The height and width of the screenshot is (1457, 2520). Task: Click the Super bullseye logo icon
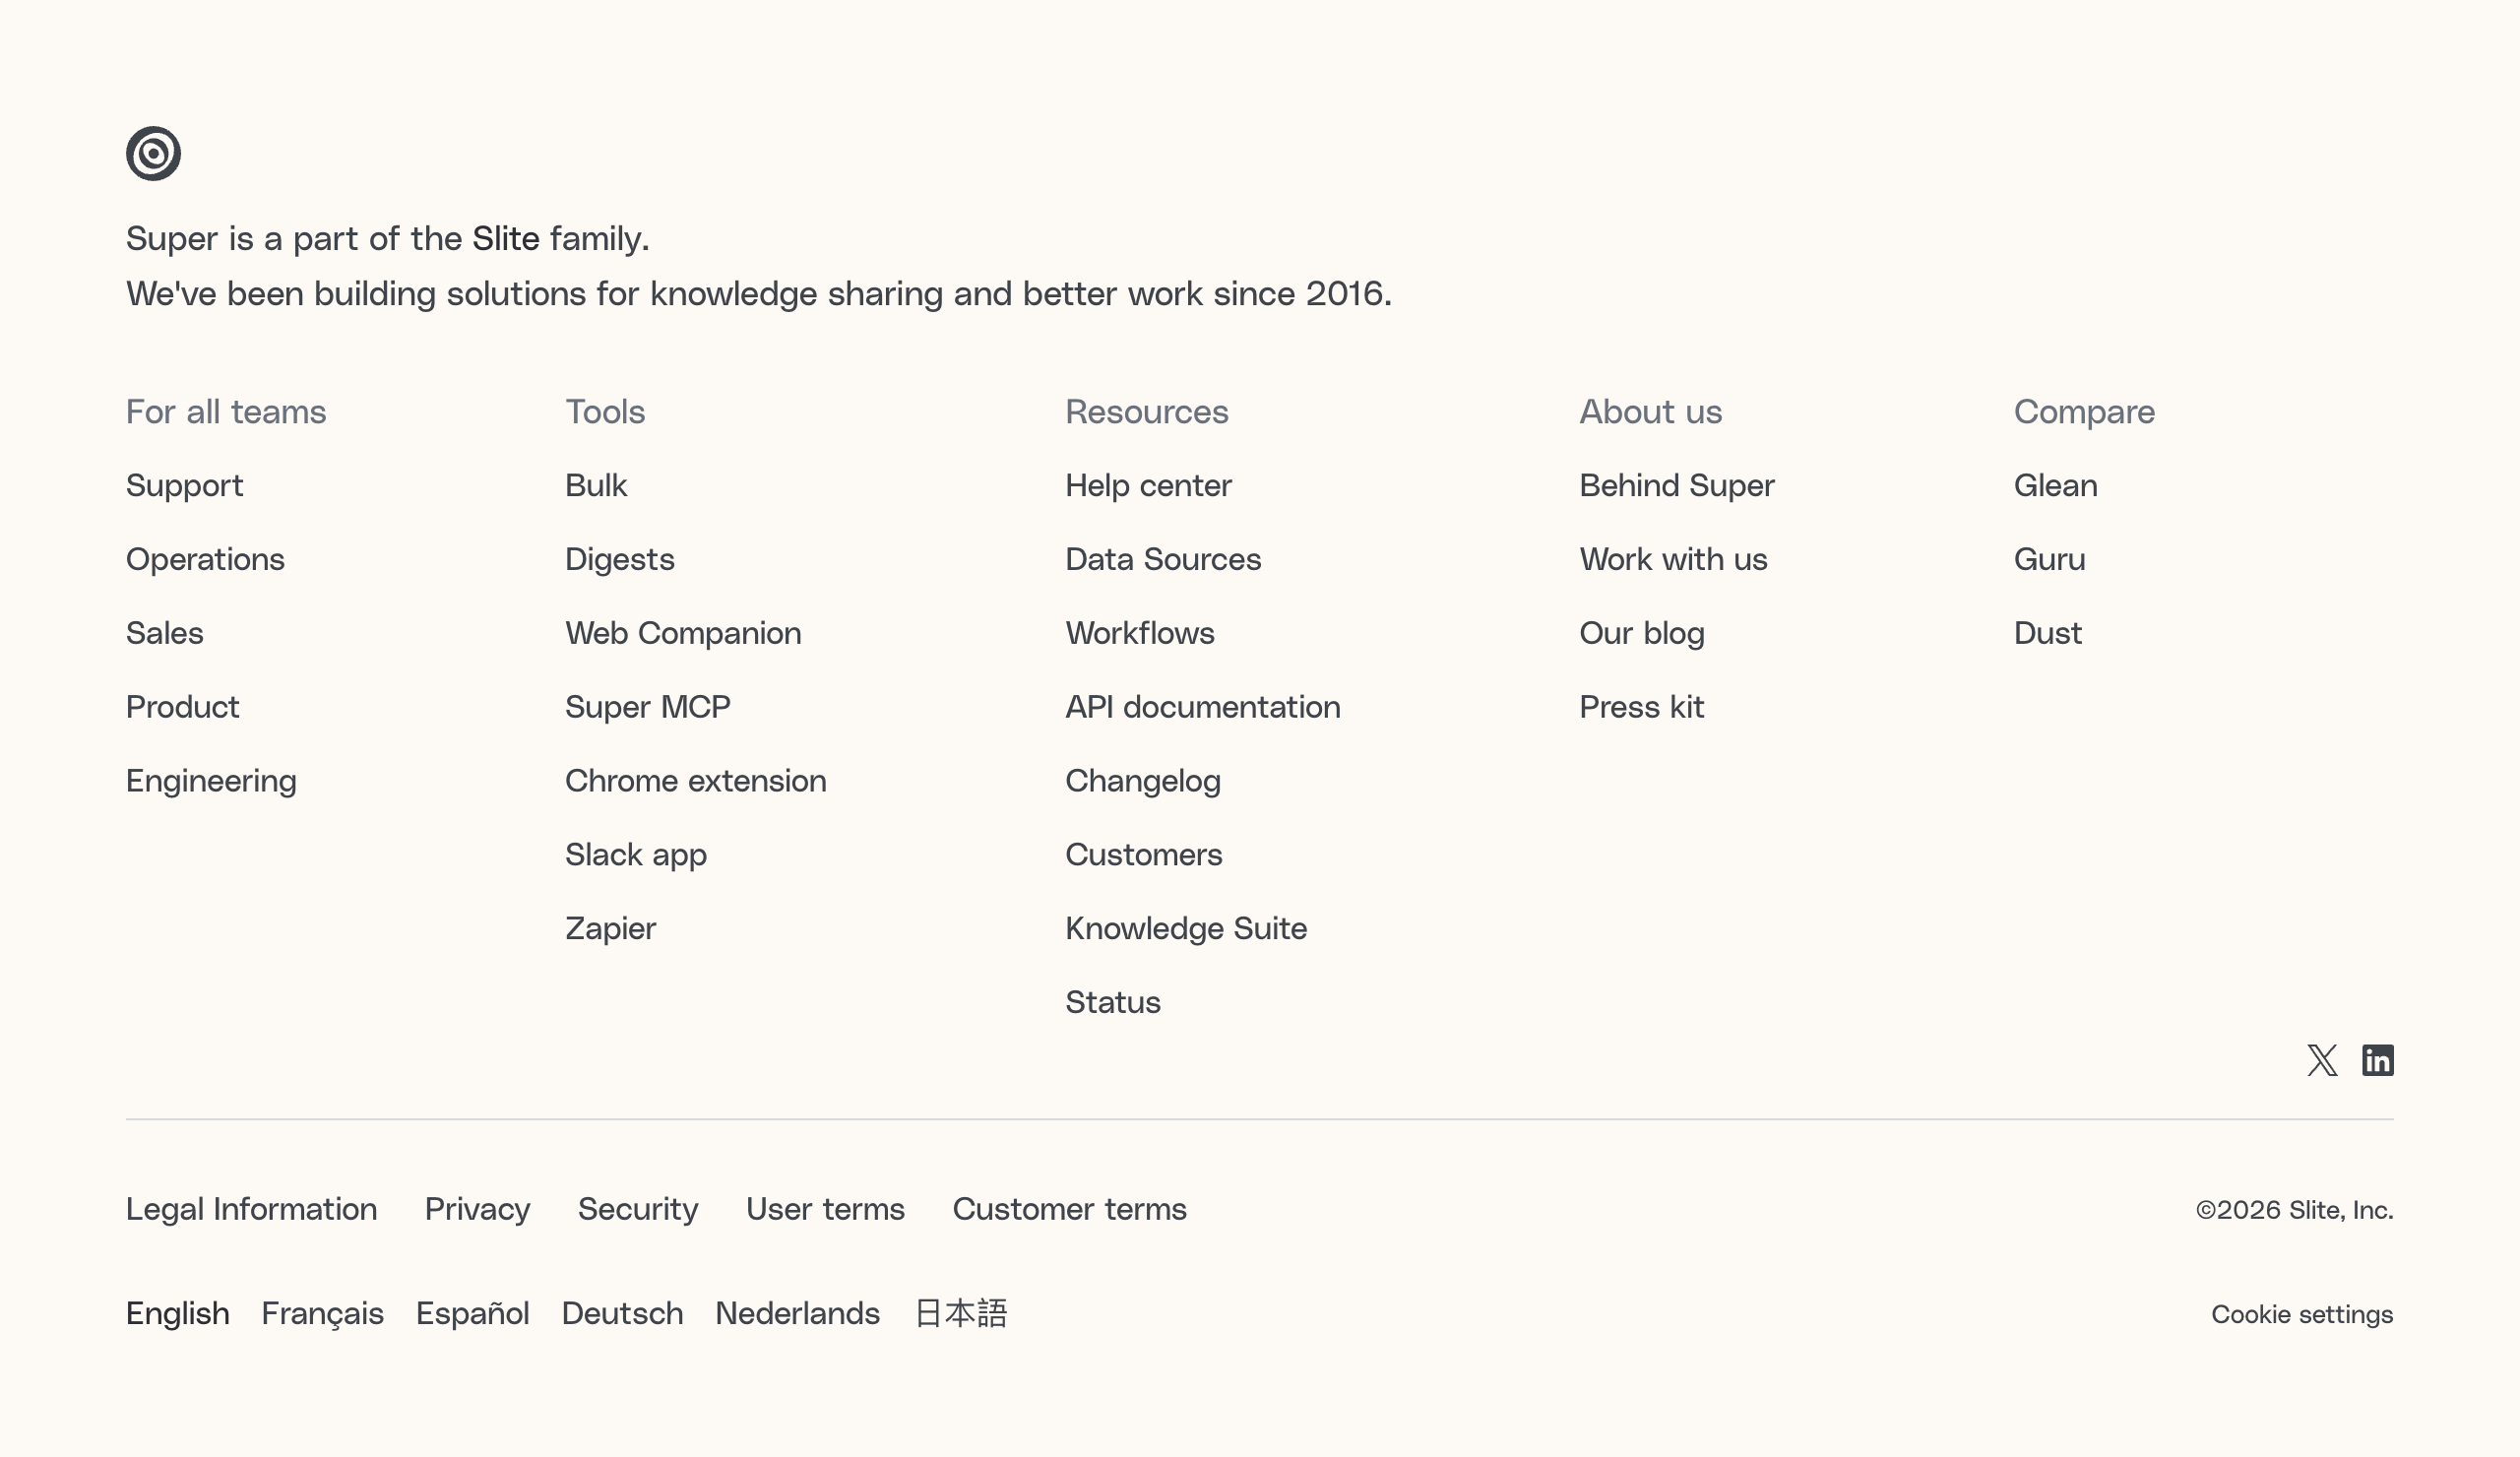click(153, 153)
